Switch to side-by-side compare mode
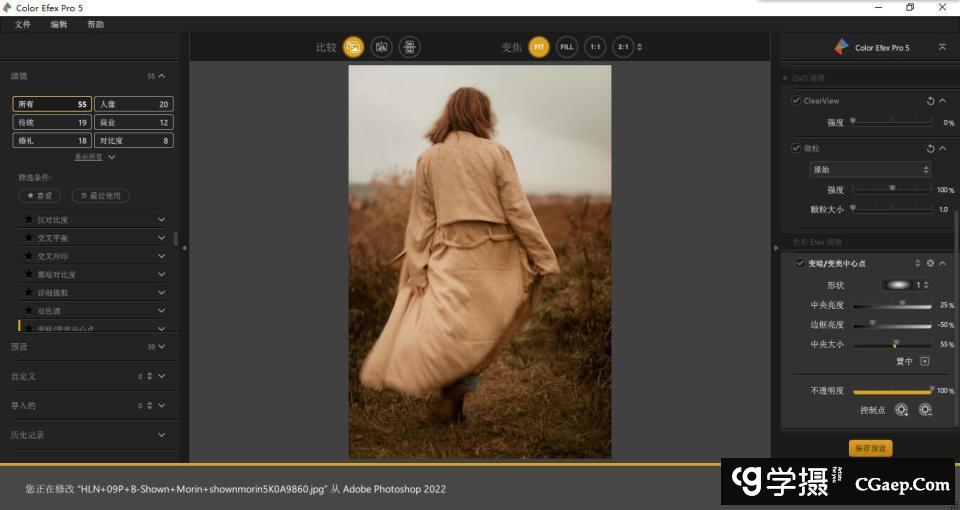 point(409,47)
